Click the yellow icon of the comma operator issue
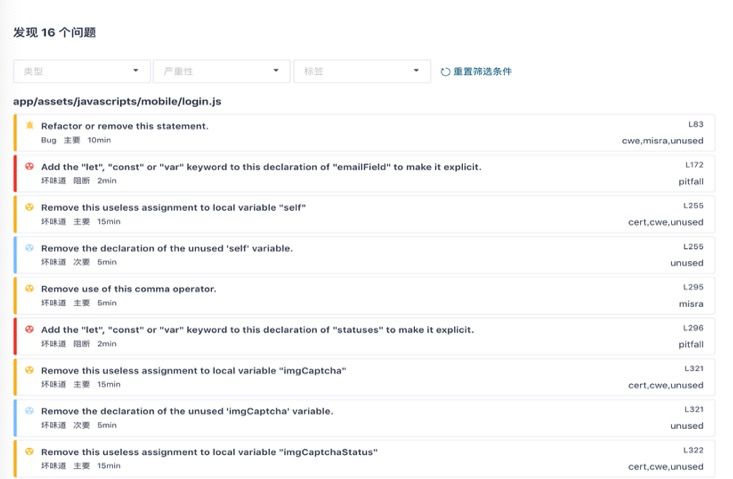 [x=29, y=288]
